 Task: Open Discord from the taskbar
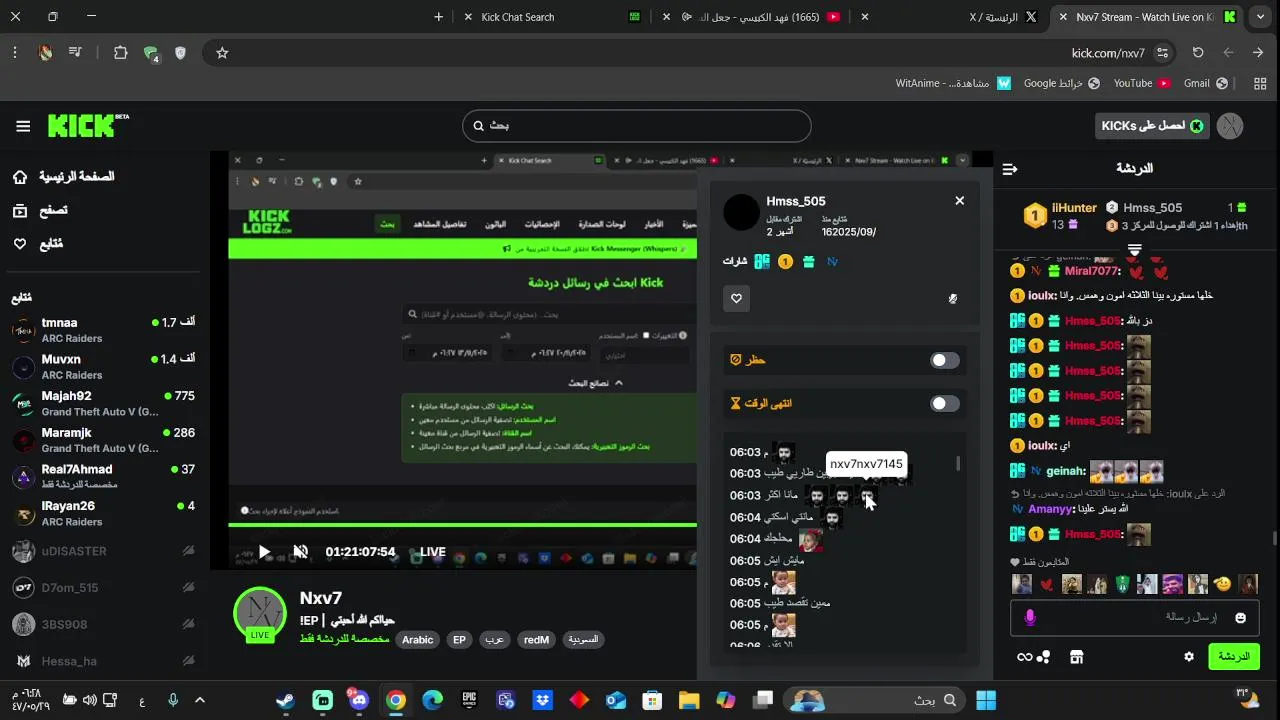point(359,700)
